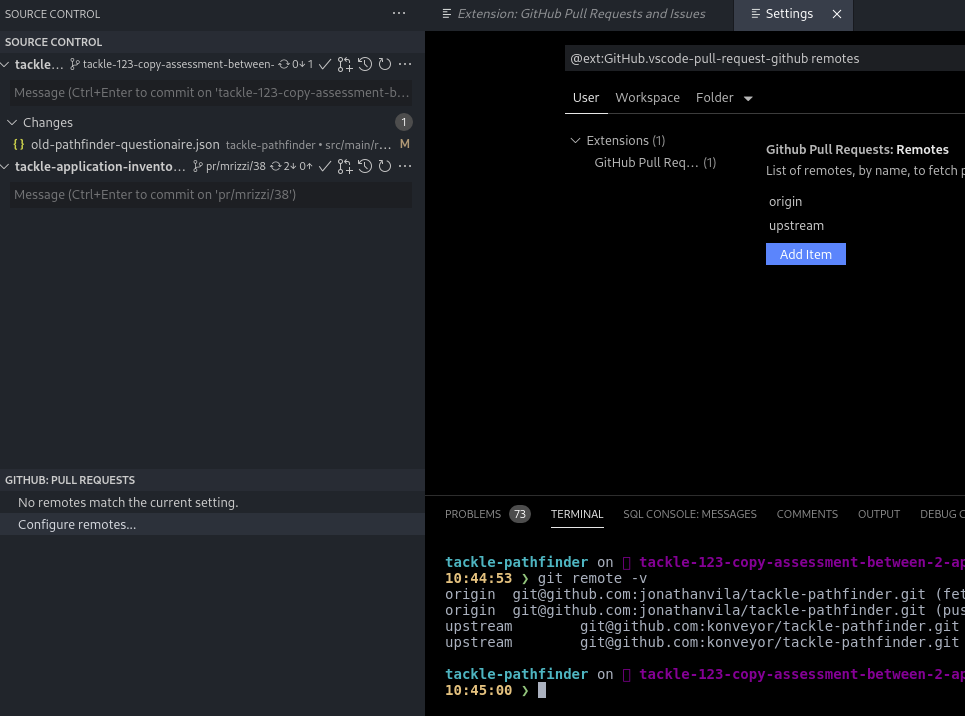The width and height of the screenshot is (965, 716).
Task: Close the Settings tab
Action: pyautogui.click(x=837, y=14)
